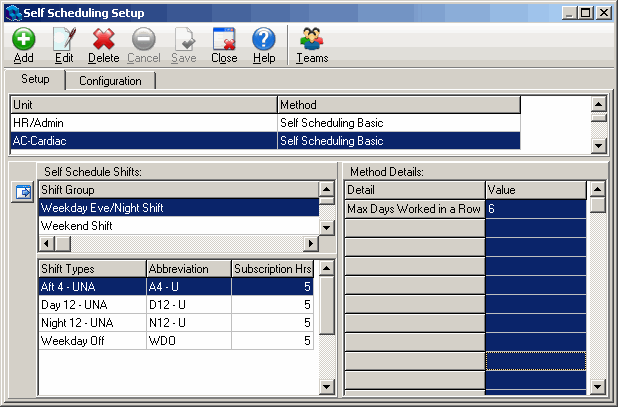Select the Night 12 - UNA row

tap(91, 323)
